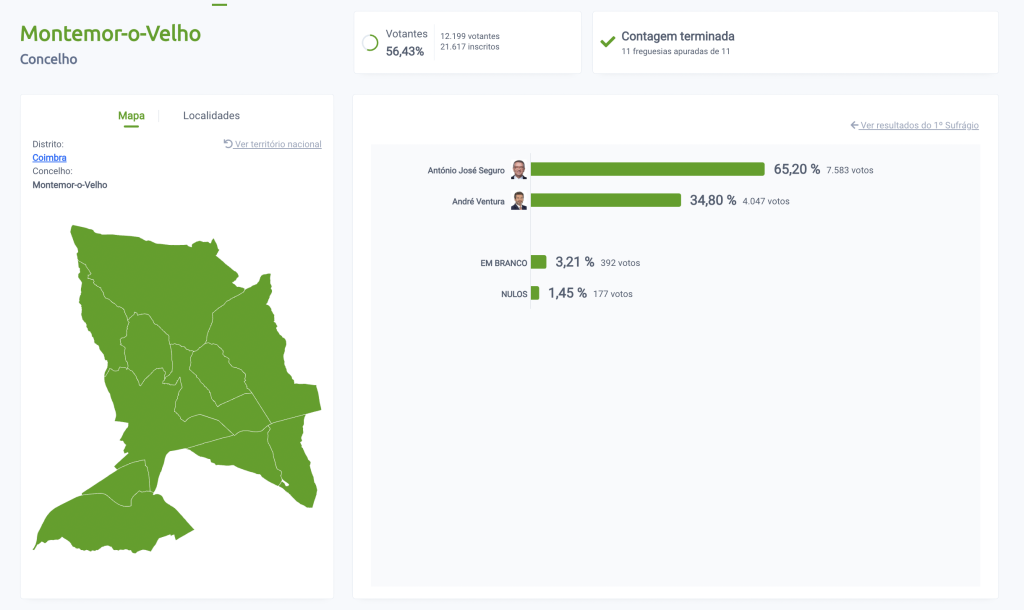Click the André Ventura candidate name
Viewport: 1024px width, 610px height.
[x=478, y=201]
